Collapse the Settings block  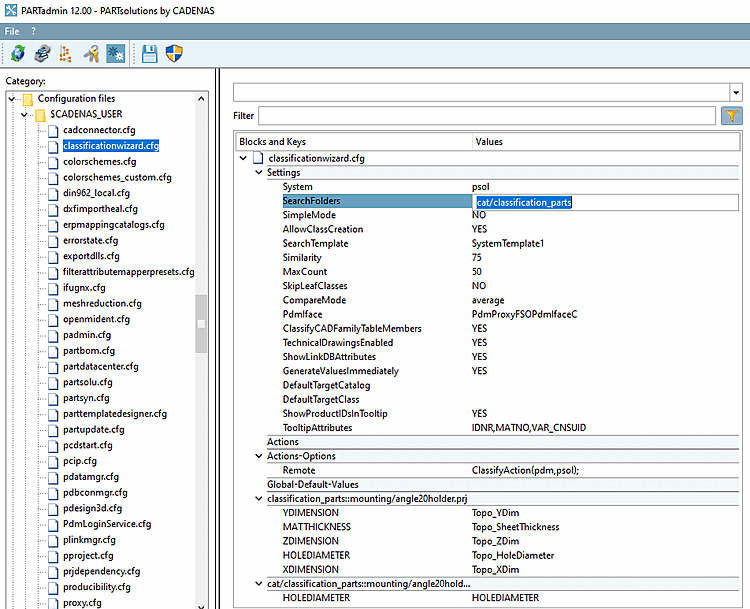(260, 173)
